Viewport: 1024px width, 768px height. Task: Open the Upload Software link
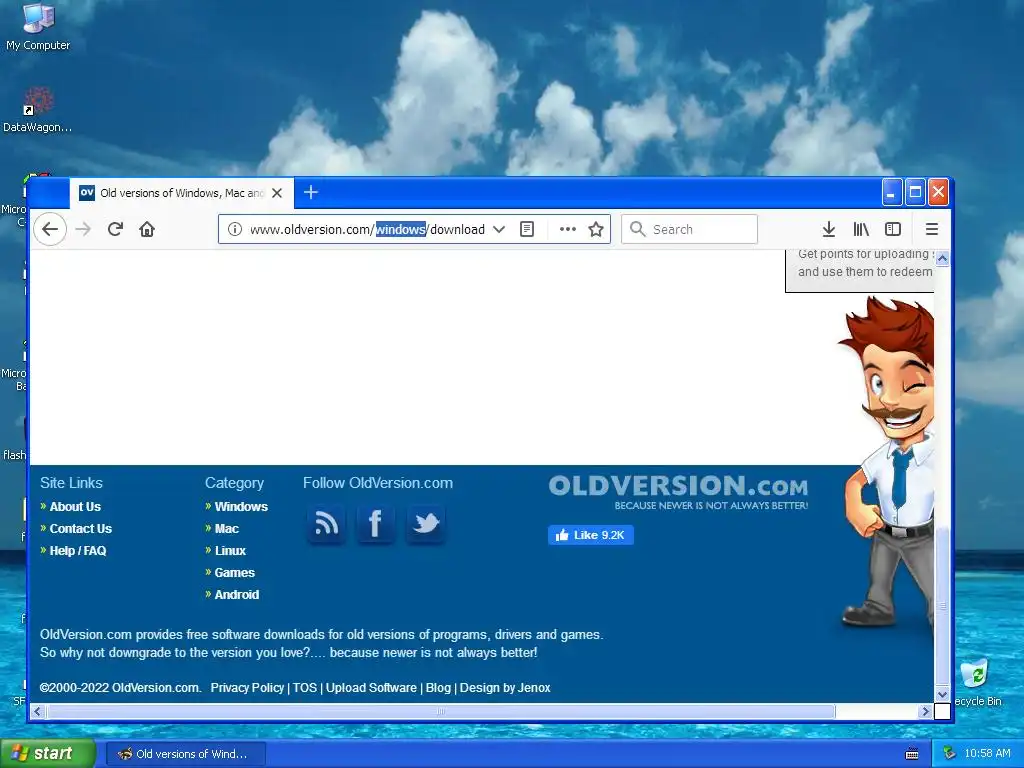click(371, 688)
